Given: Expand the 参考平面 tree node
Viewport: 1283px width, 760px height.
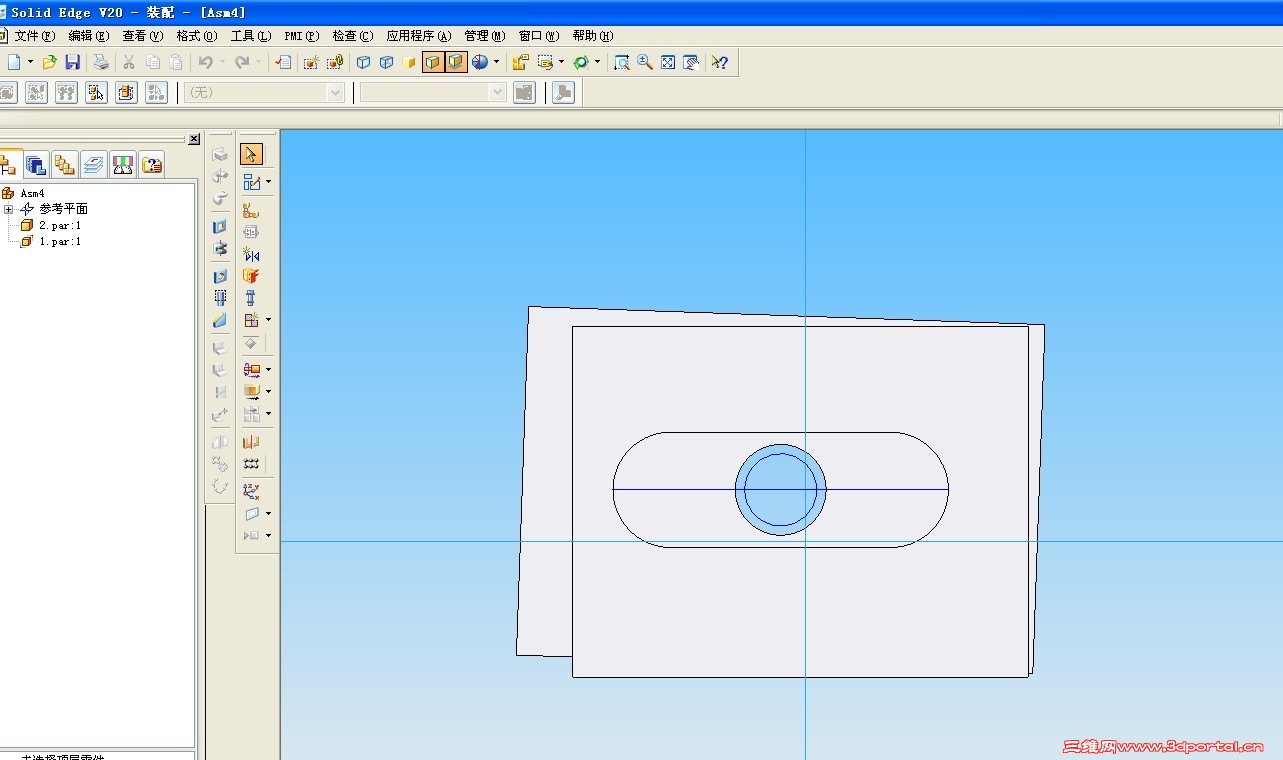Looking at the screenshot, I should tap(9, 209).
